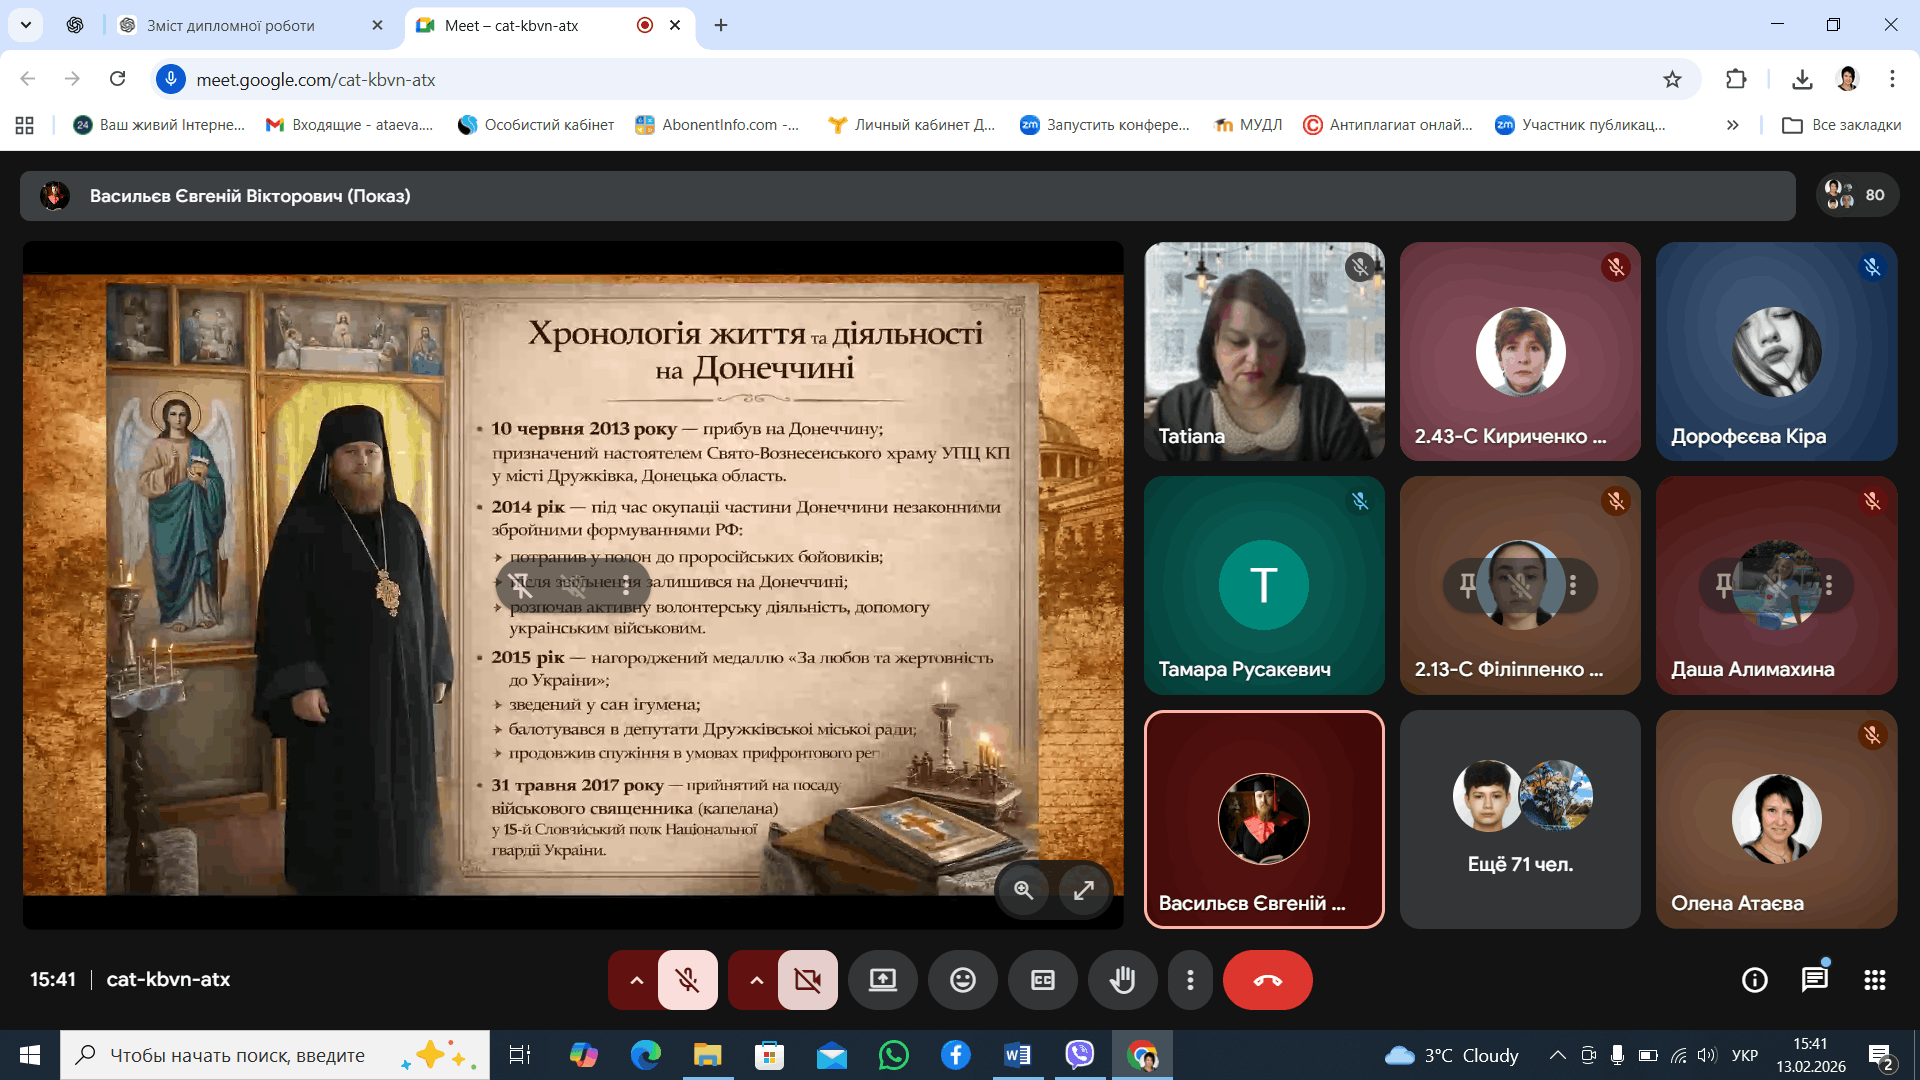1920x1080 pixels.
Task: Leave the call with red hang-up button
Action: pos(1267,980)
